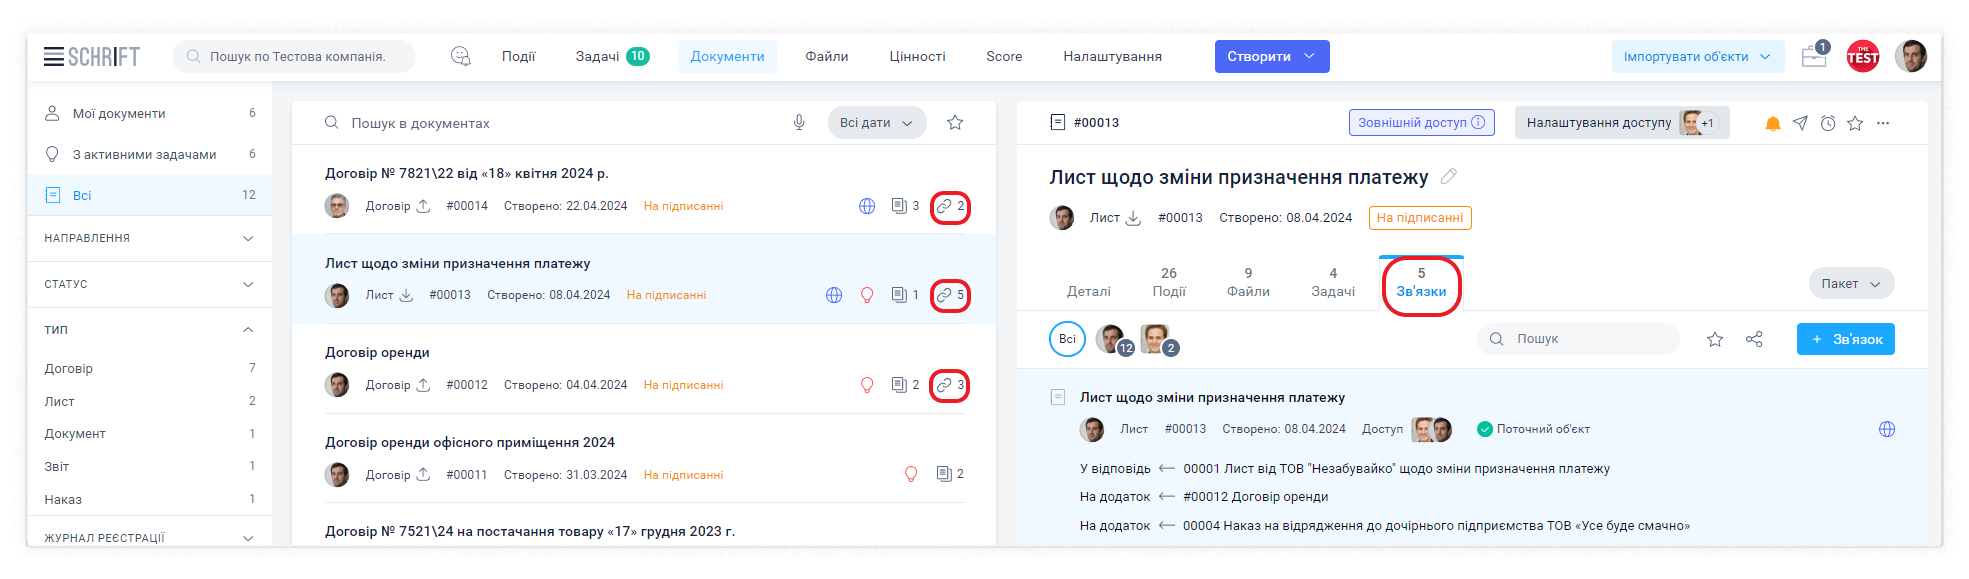Toggle the star favorite for document #00013

1855,123
